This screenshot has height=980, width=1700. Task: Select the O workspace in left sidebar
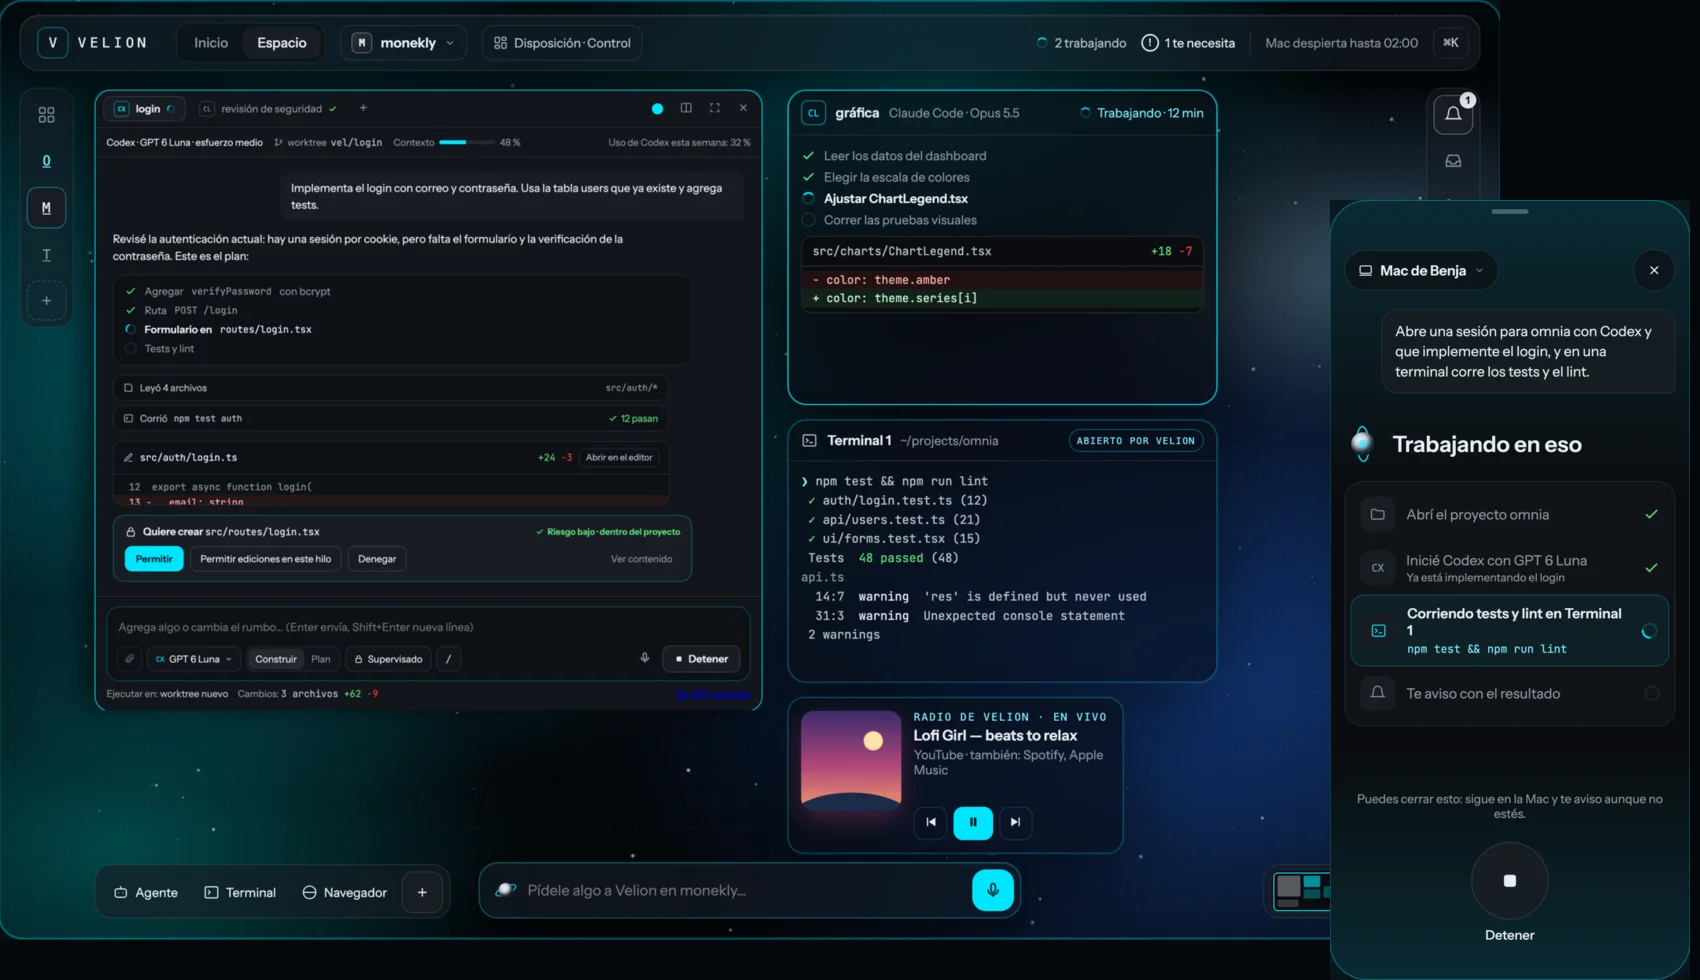coord(46,161)
